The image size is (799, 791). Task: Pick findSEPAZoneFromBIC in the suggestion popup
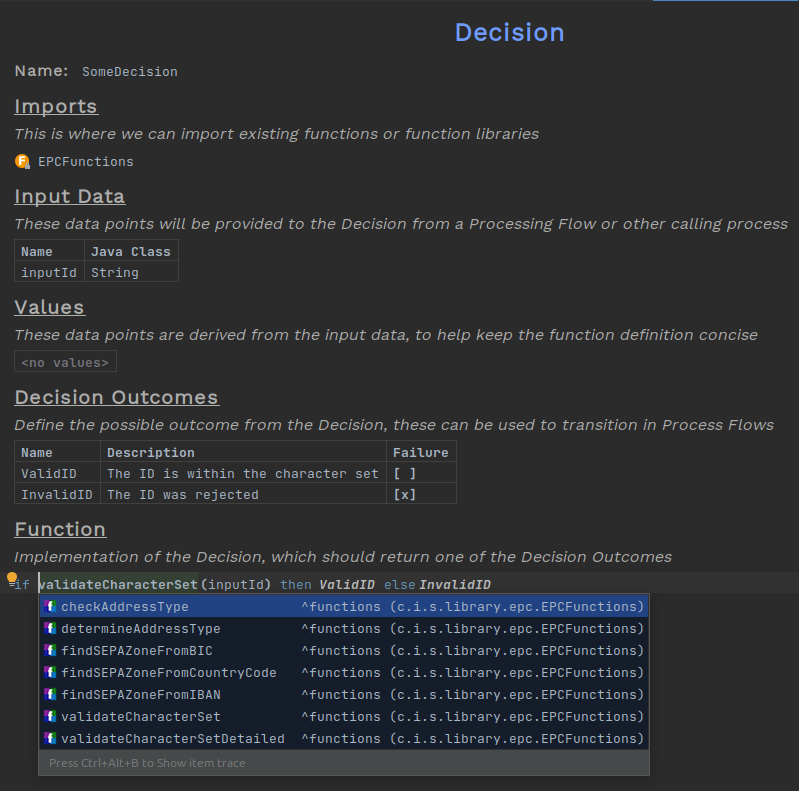(344, 650)
